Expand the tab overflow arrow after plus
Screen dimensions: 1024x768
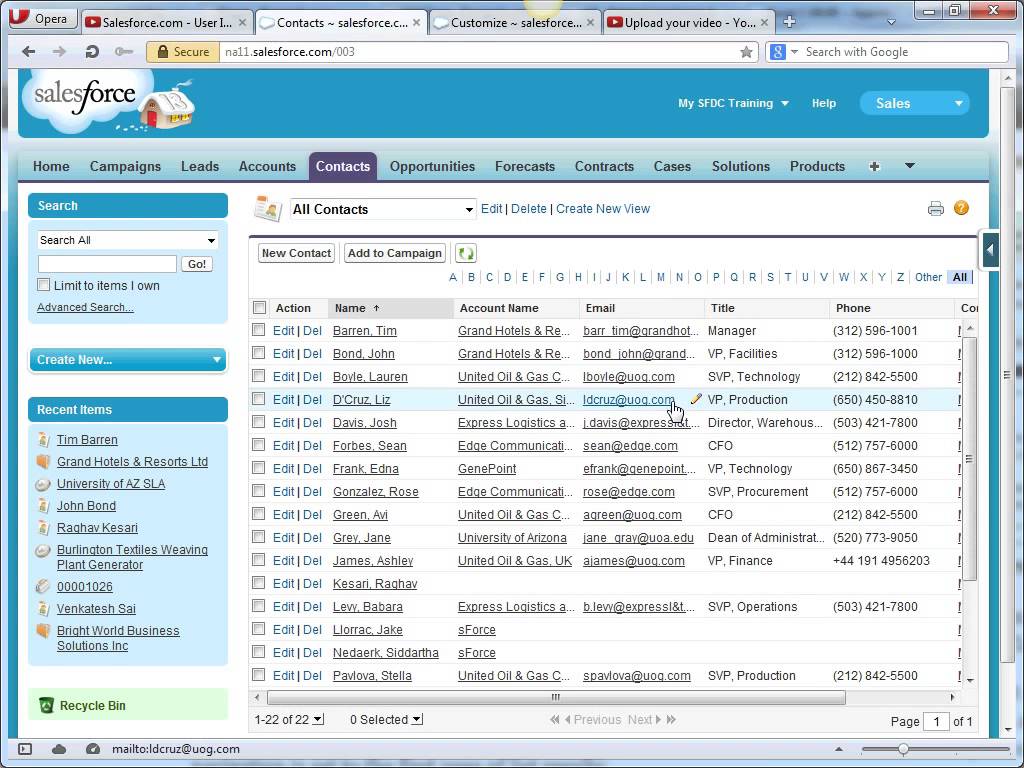tap(909, 166)
